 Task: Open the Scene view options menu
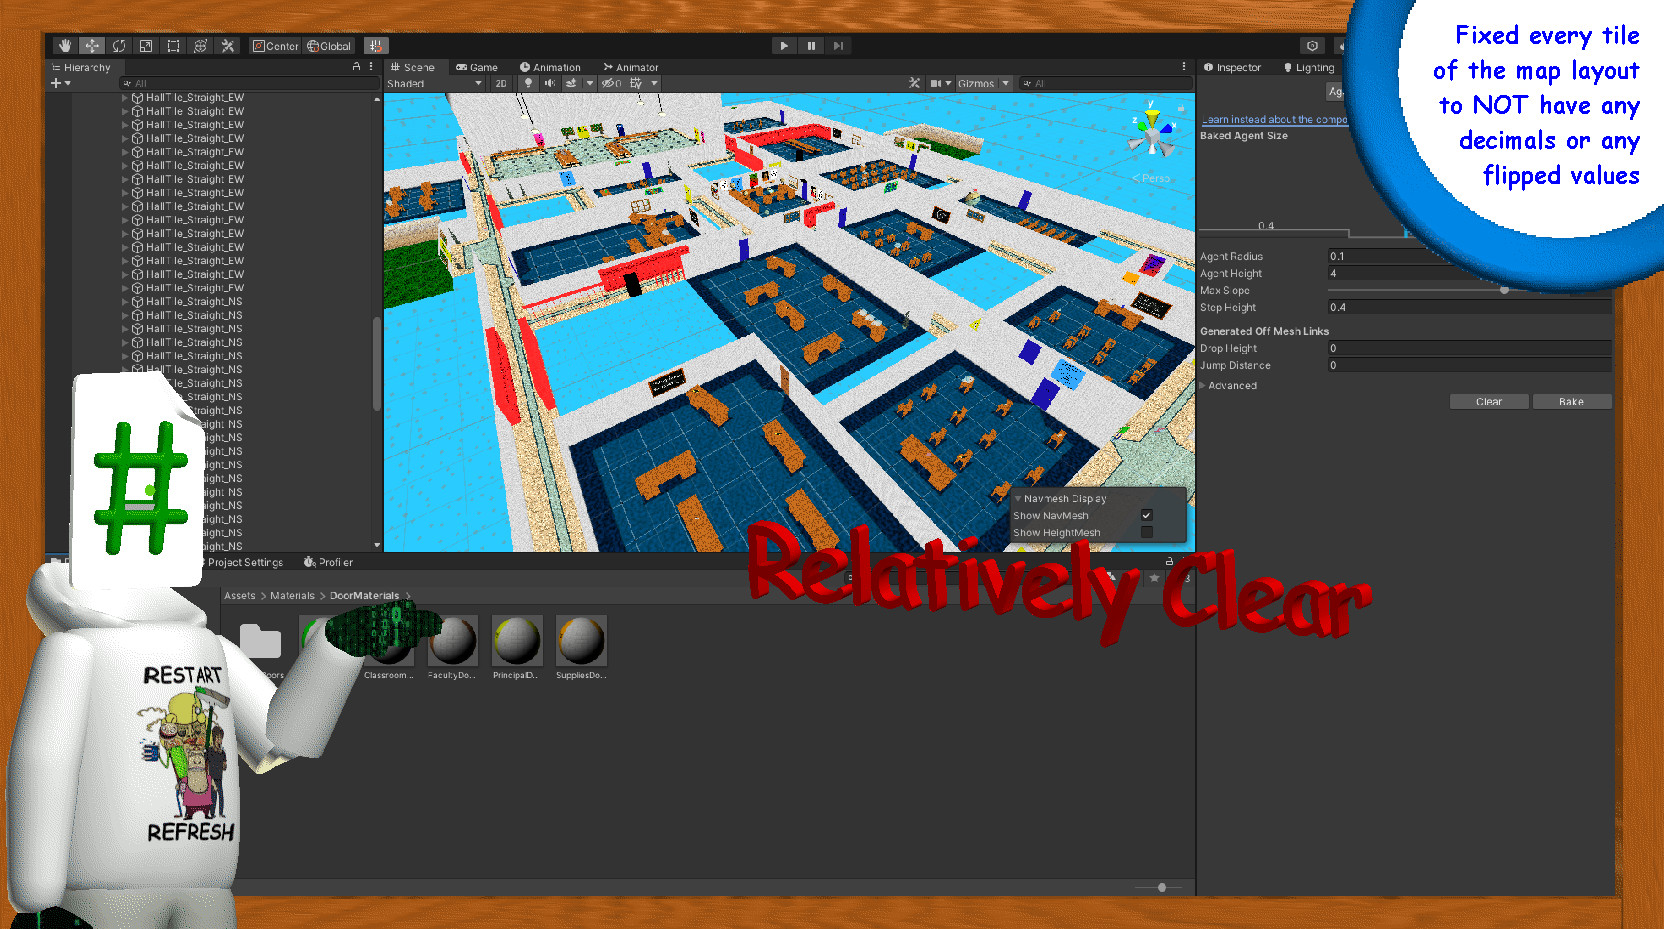point(1184,67)
